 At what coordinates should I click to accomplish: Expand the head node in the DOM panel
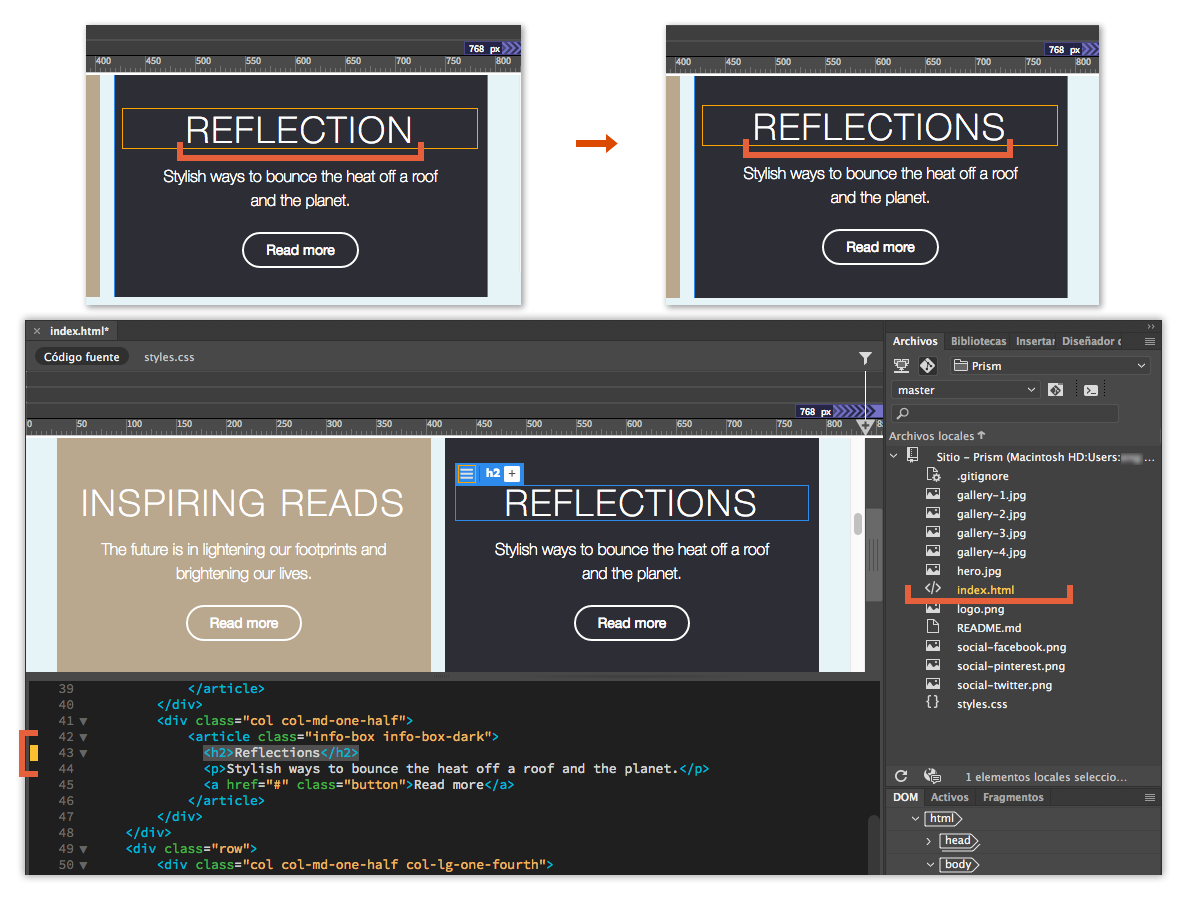(x=929, y=841)
